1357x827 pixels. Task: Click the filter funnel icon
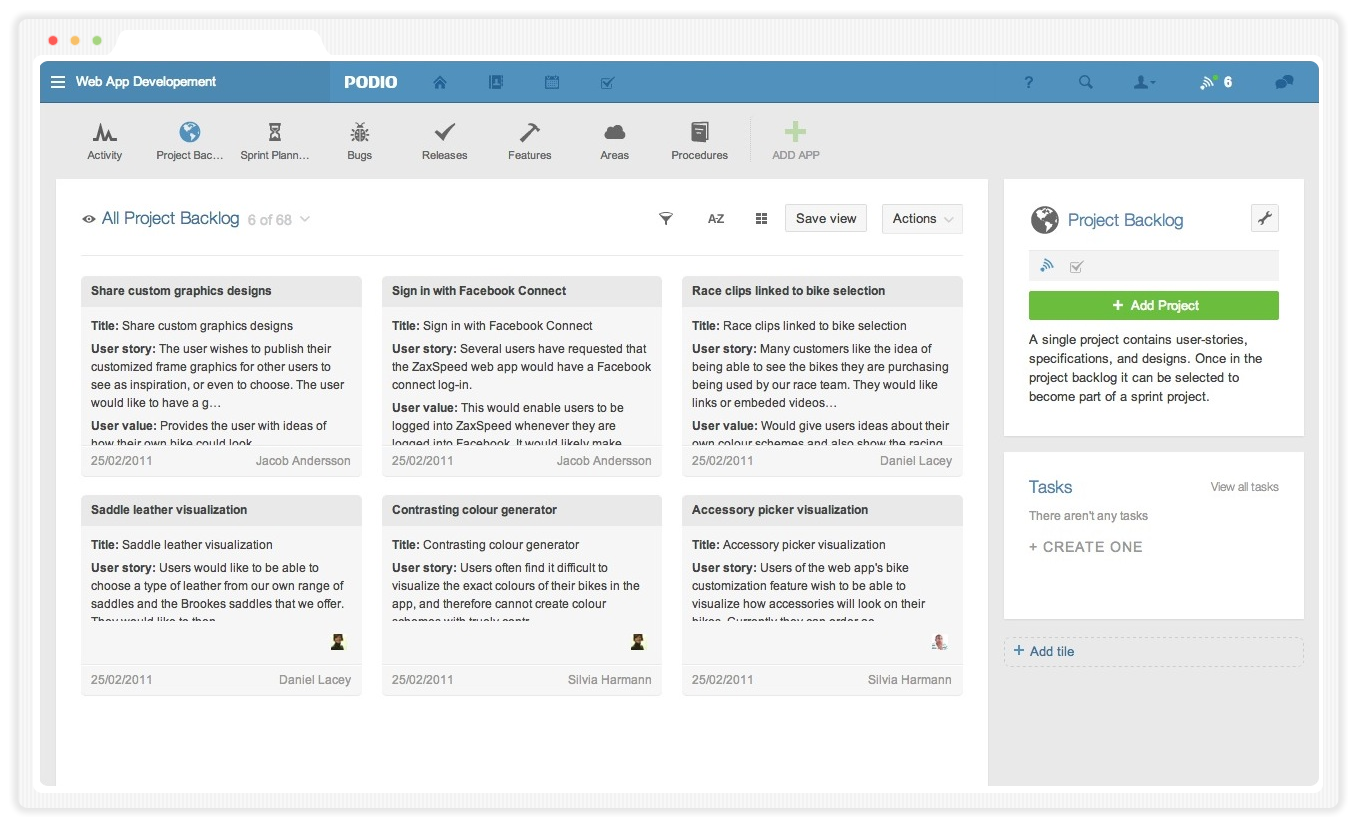click(x=665, y=219)
